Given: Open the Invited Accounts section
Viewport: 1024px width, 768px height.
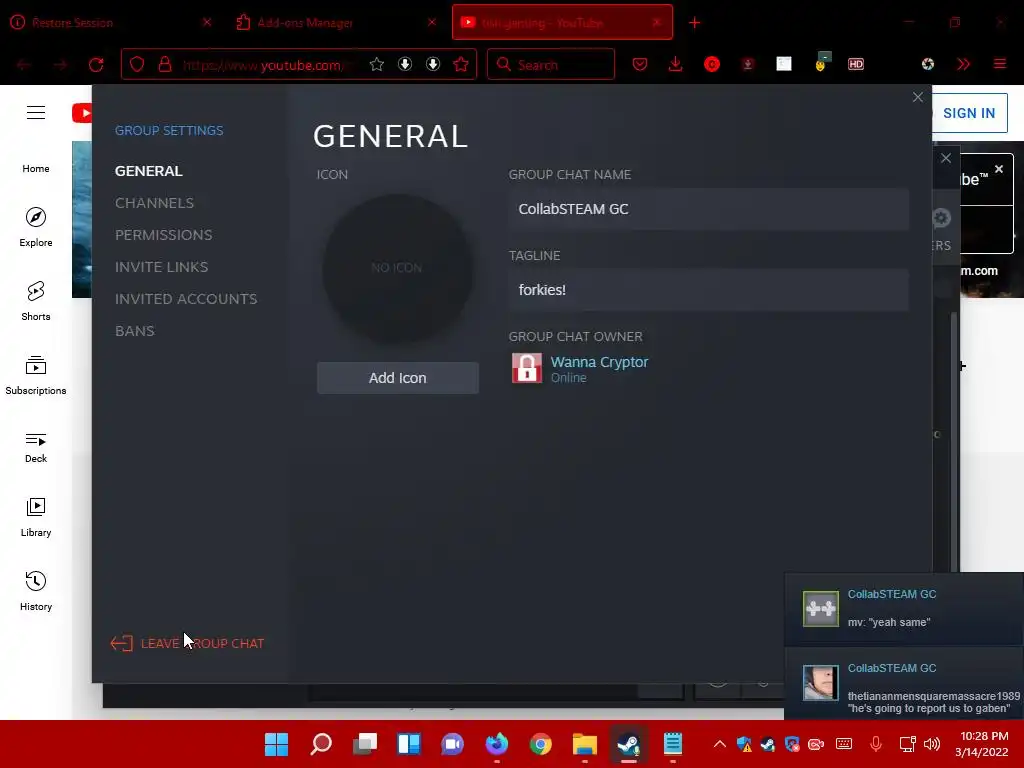Looking at the screenshot, I should pos(186,299).
